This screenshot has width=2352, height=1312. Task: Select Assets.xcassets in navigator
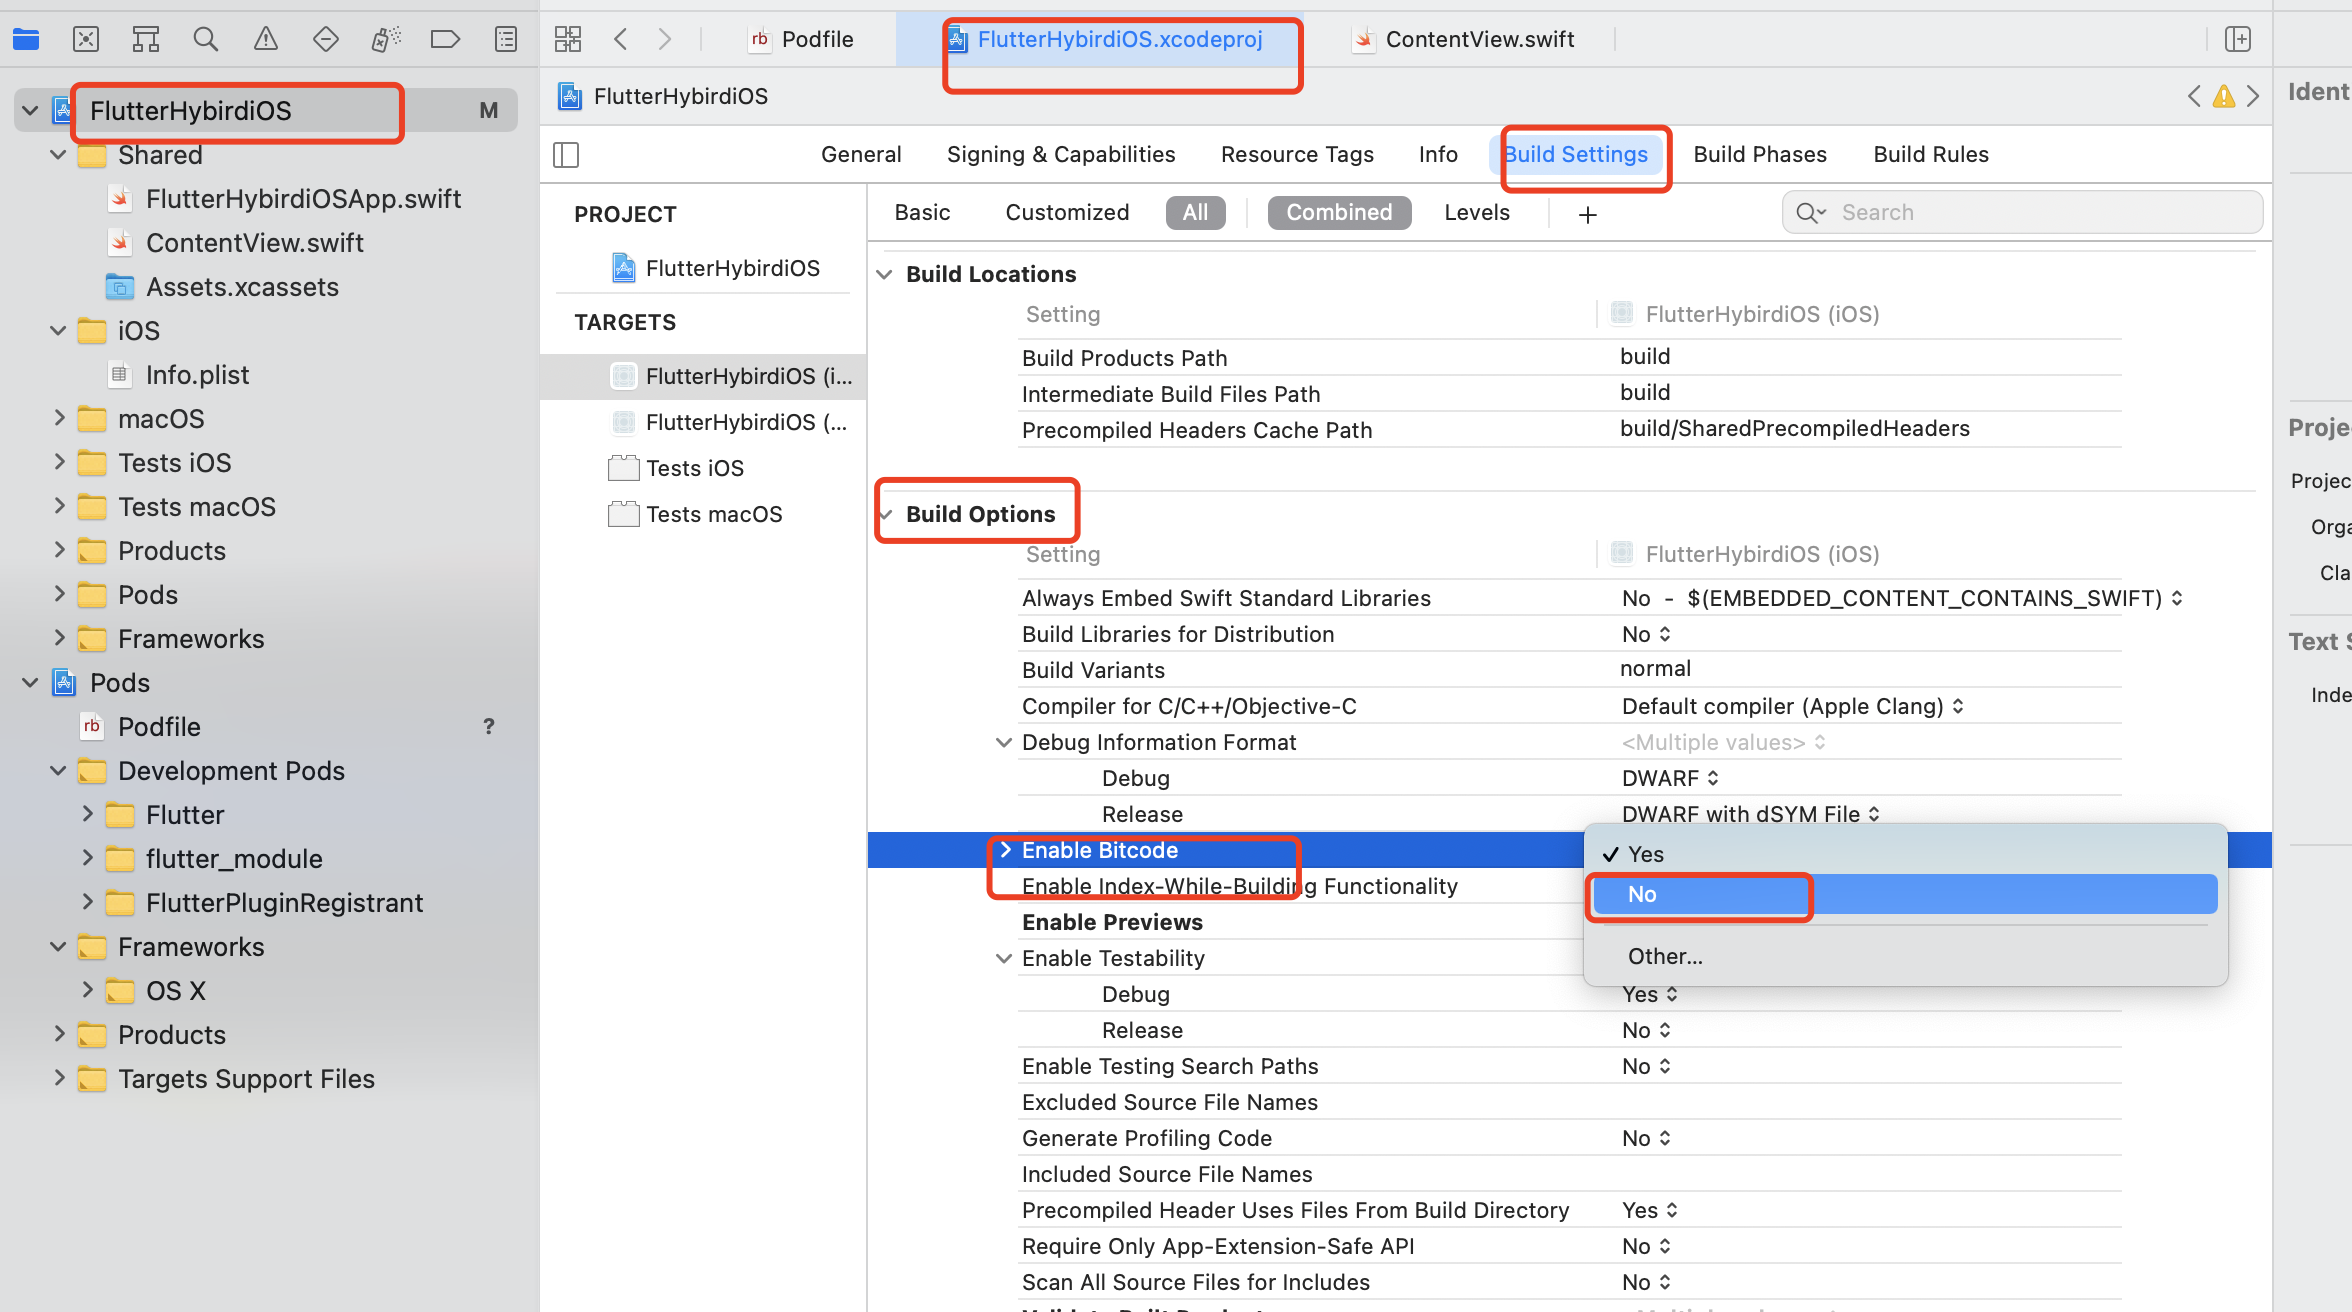(x=242, y=287)
